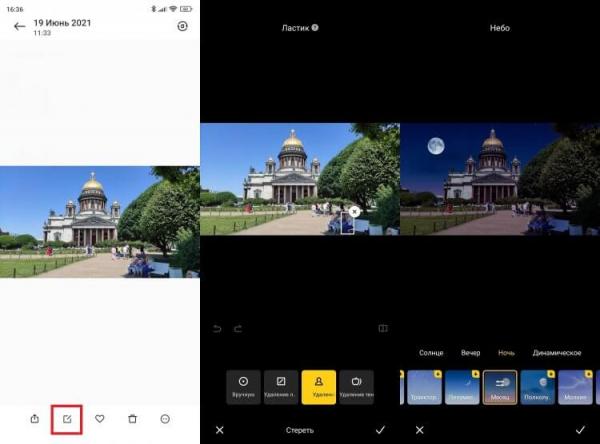Select the shadow removal eraser mode
The height and width of the screenshot is (444, 600).
357,387
